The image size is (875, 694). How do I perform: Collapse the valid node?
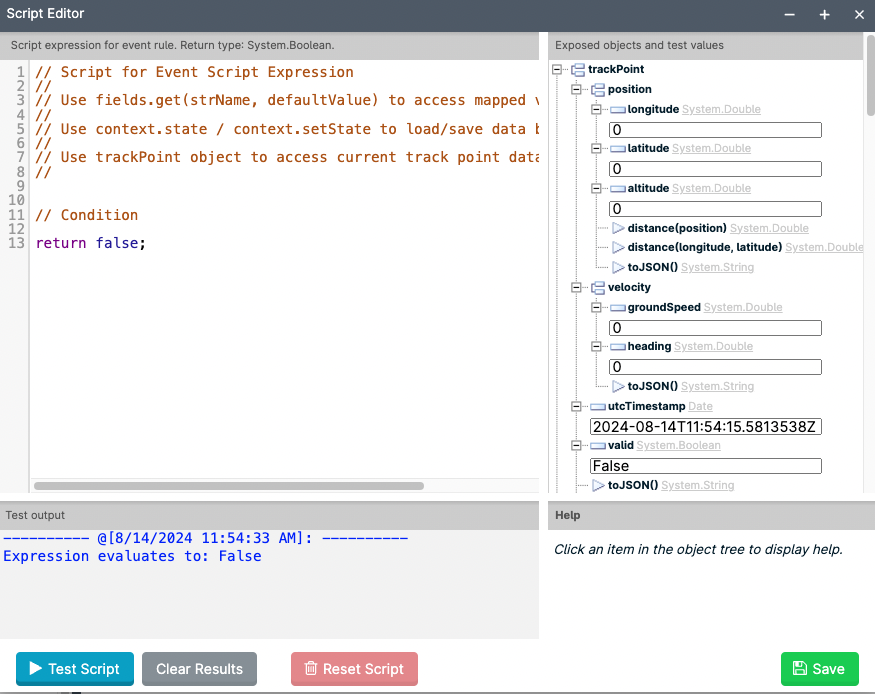576,446
